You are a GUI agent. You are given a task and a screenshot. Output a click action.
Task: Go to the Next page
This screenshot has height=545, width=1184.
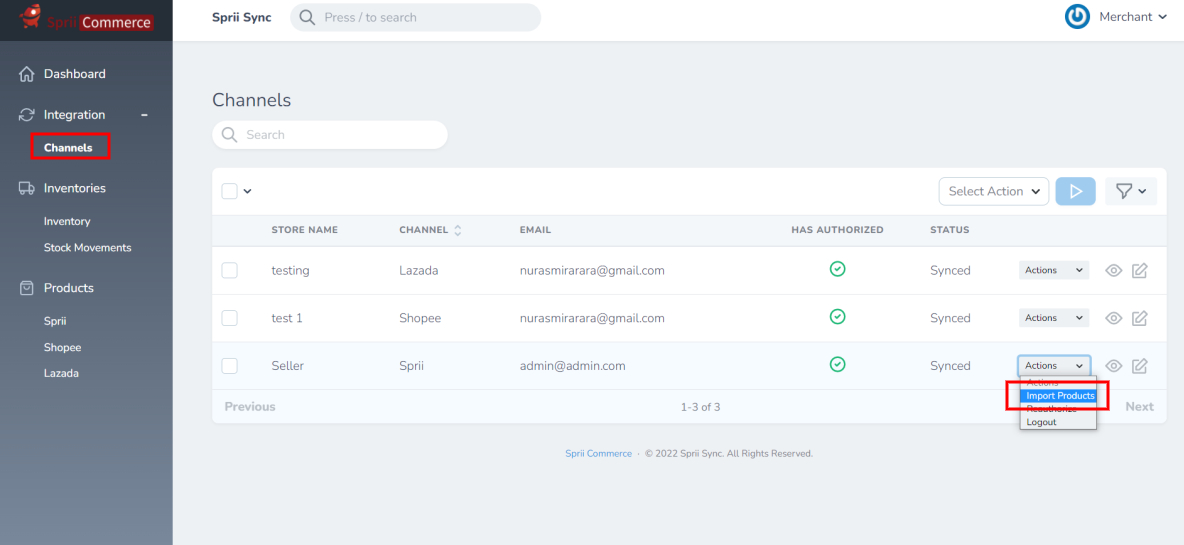[1139, 407]
